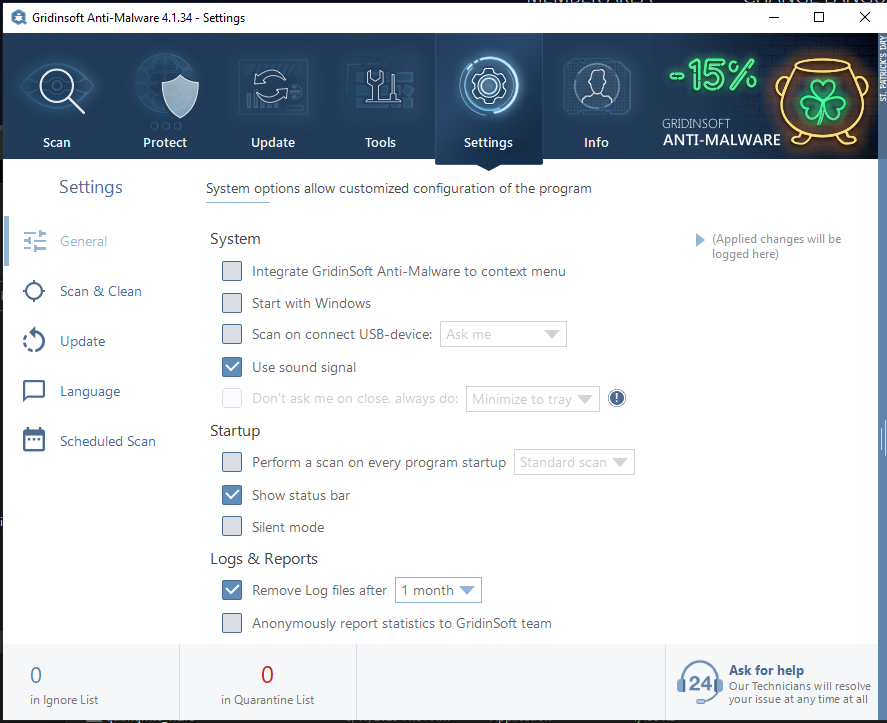Open the Protect shield icon
Viewport: 887px width, 723px height.
180,96
